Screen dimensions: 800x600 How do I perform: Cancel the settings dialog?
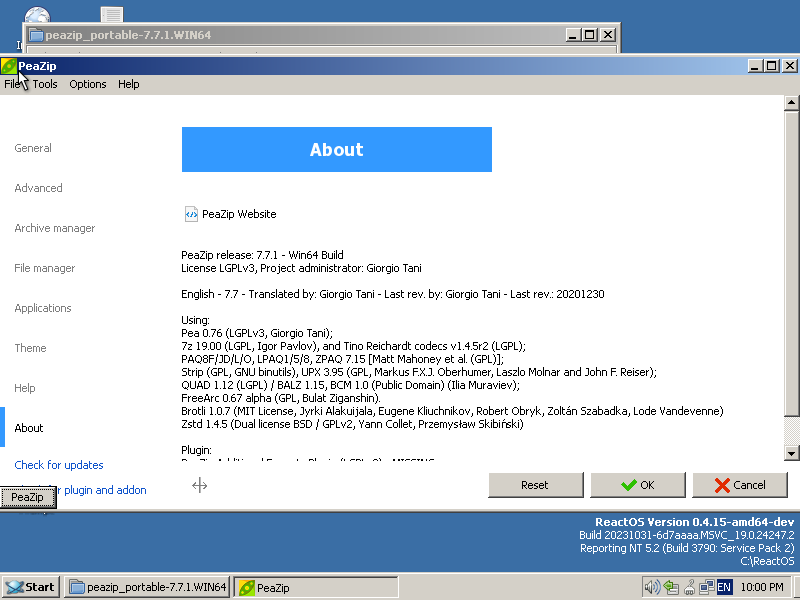tap(740, 485)
